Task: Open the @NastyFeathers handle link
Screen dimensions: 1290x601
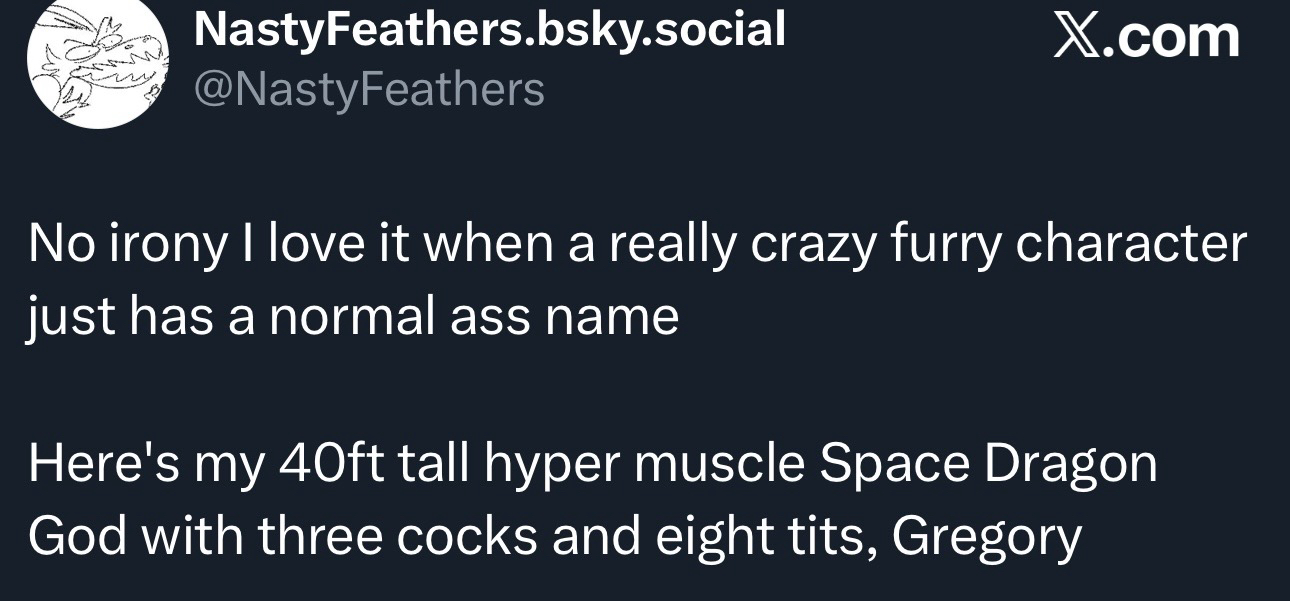Action: [x=369, y=89]
